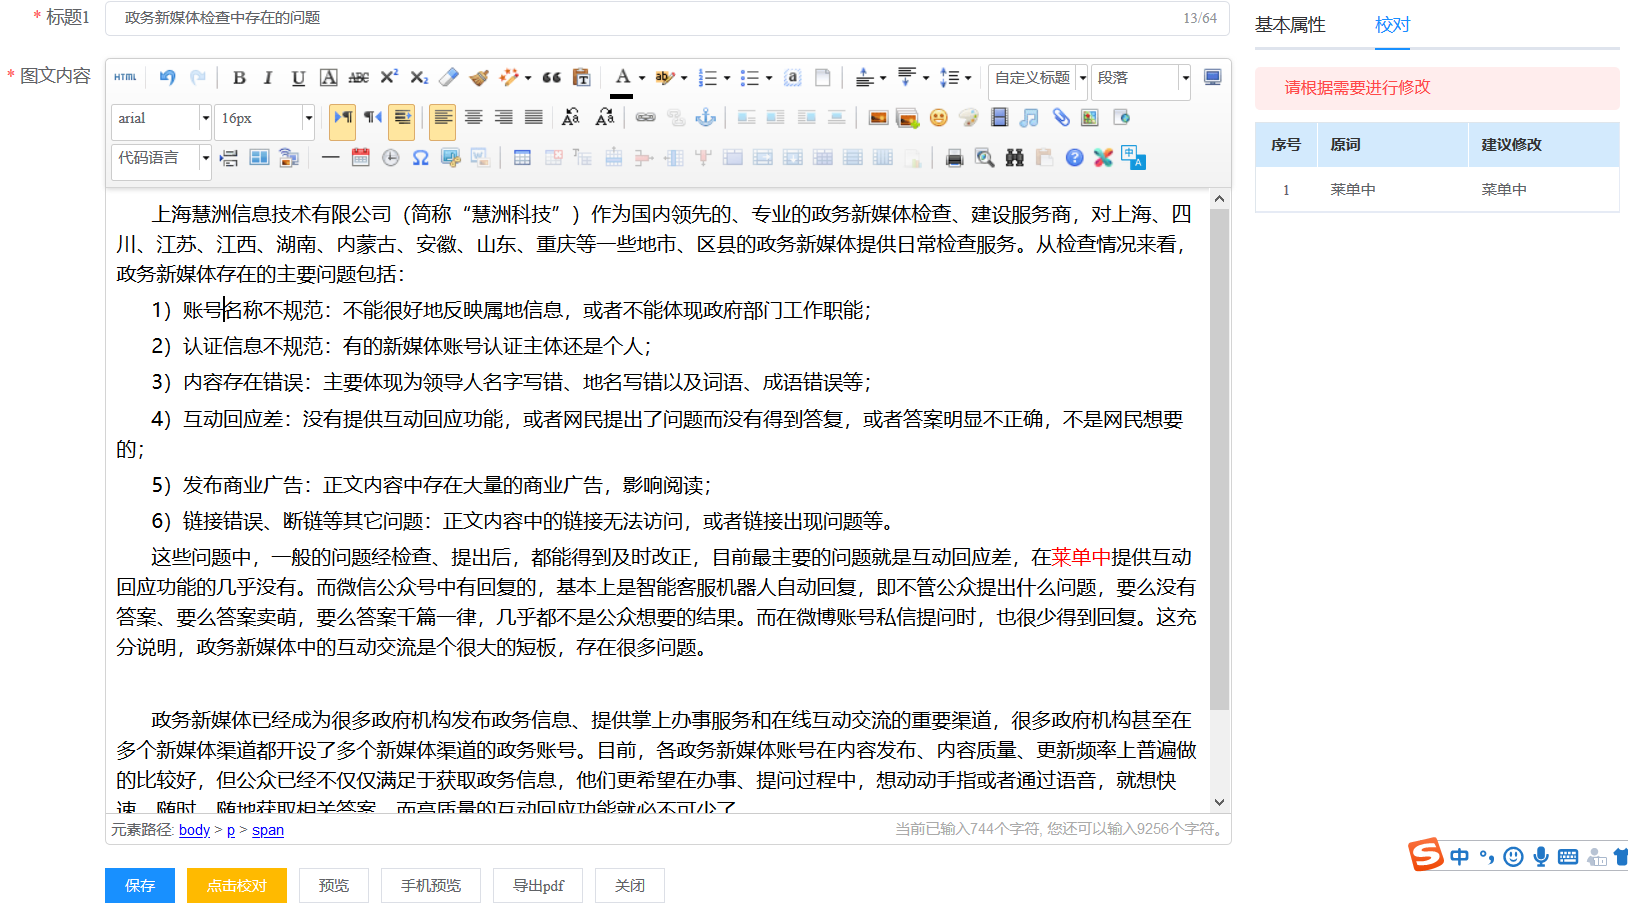Switch to the 基本属性 tab

[x=1290, y=25]
